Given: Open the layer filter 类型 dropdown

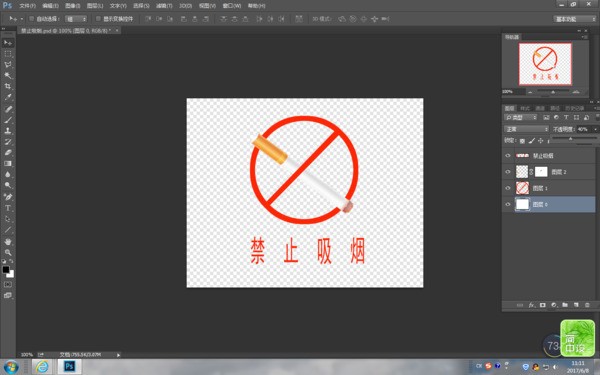Looking at the screenshot, I should pos(520,117).
